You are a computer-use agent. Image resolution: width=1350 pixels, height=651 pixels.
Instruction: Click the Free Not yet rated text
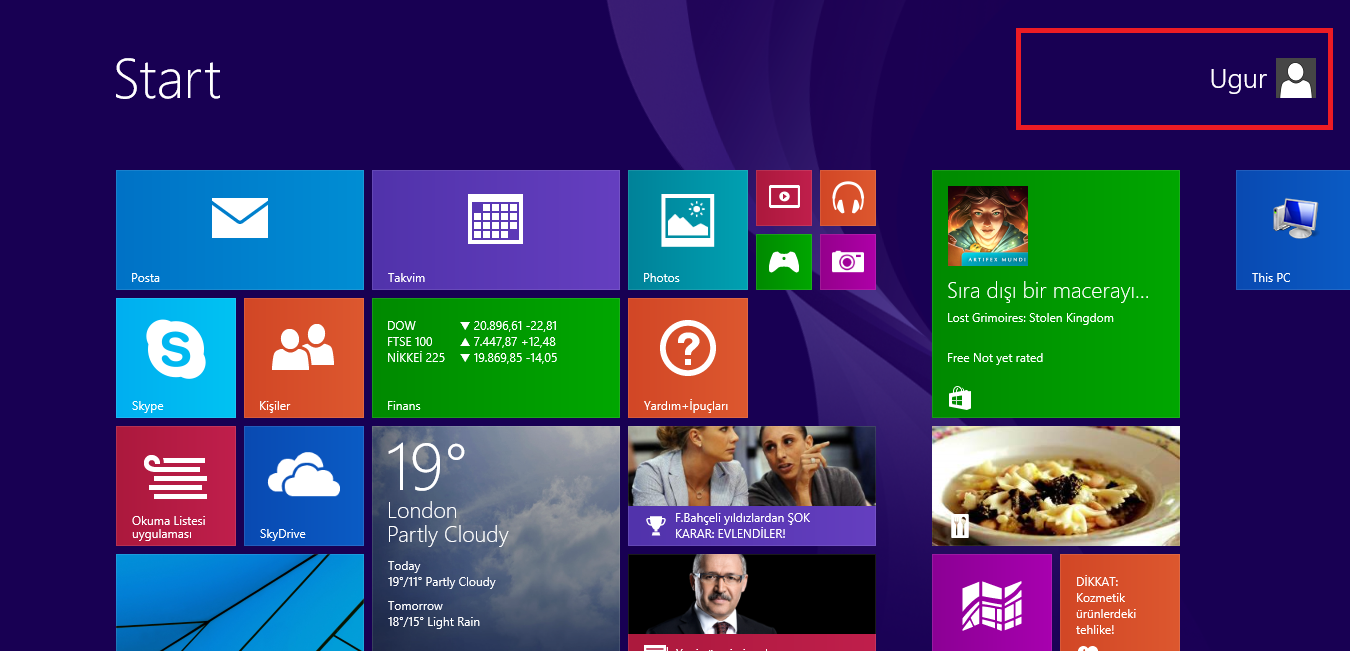[x=995, y=358]
